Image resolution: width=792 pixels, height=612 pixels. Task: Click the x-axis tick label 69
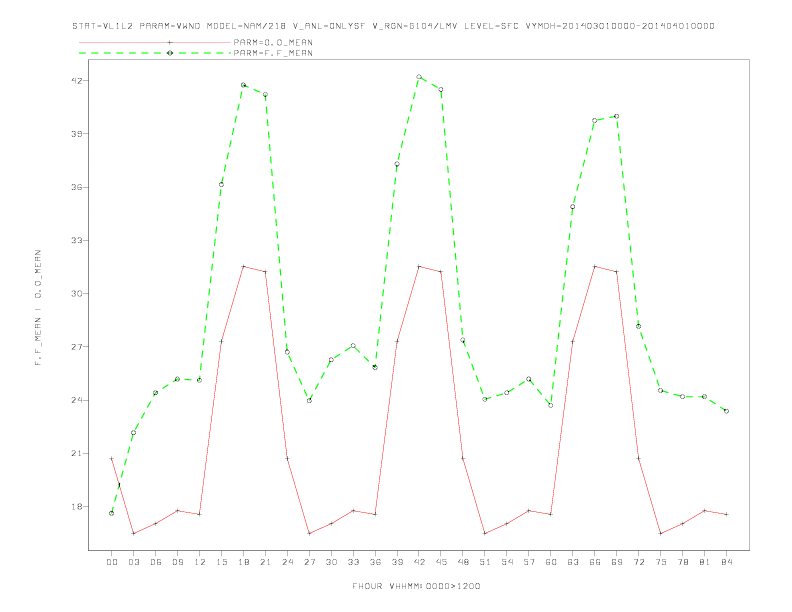tap(617, 562)
